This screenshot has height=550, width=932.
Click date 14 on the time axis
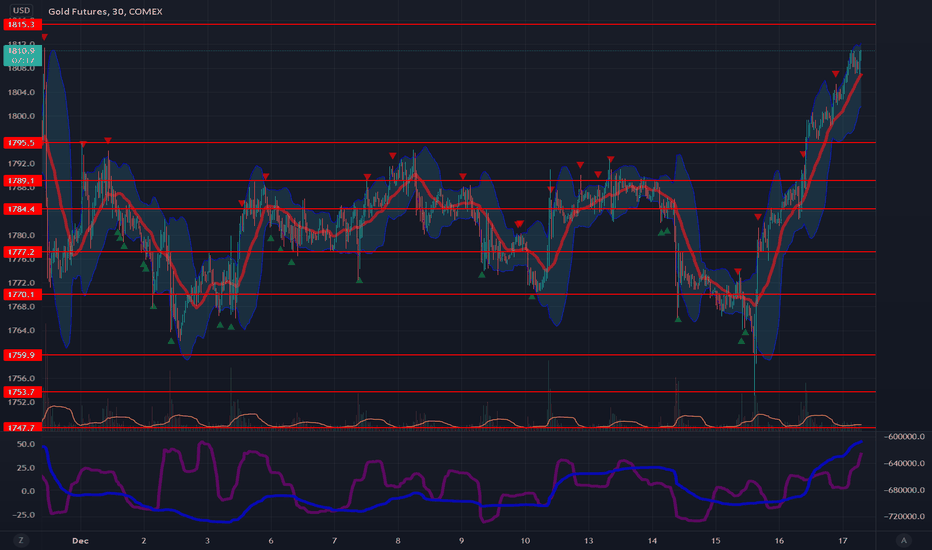click(653, 540)
